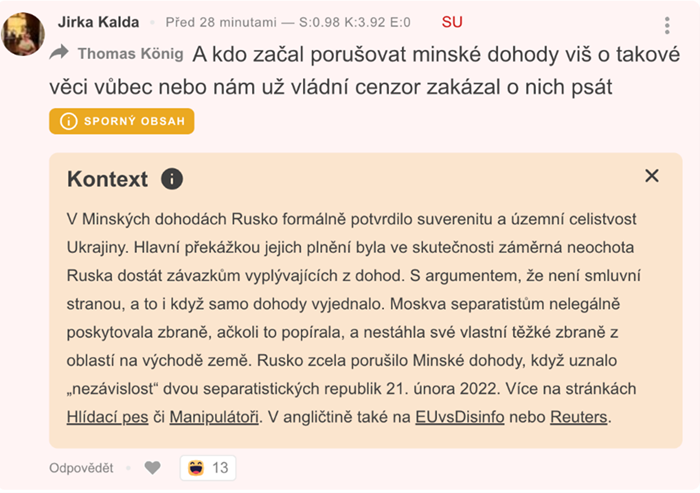
Task: Click the username Jirka Kalda
Action: pos(98,22)
